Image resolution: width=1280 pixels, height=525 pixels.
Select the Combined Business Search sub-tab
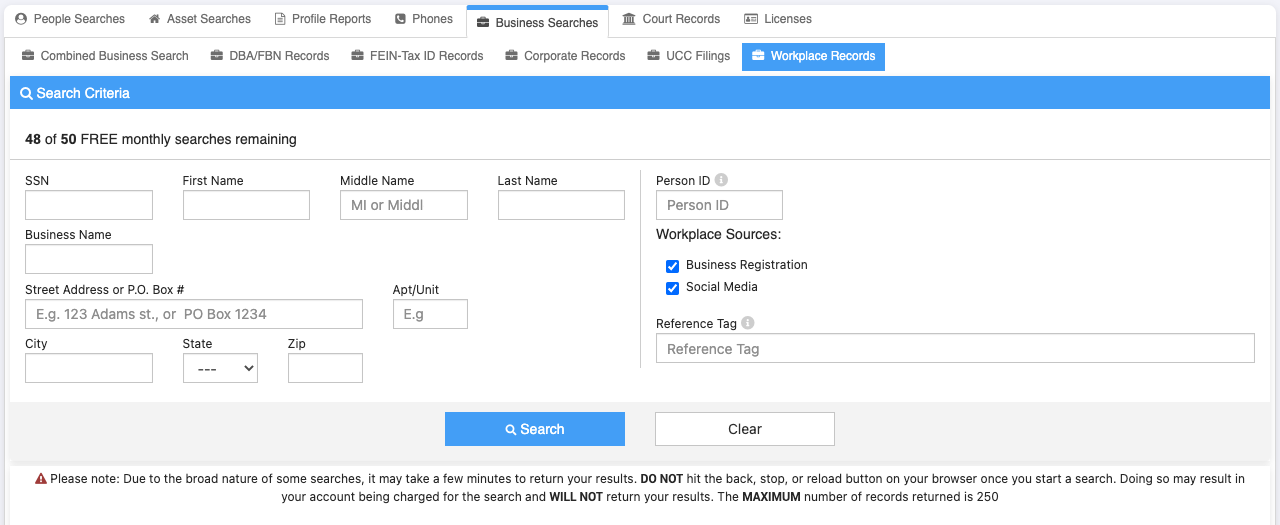[105, 56]
